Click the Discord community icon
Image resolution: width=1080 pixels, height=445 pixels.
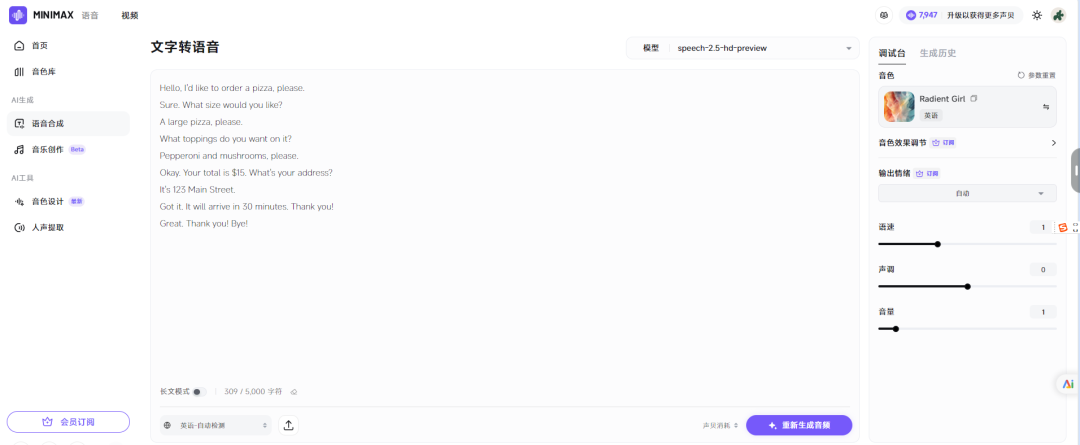pyautogui.click(x=884, y=15)
